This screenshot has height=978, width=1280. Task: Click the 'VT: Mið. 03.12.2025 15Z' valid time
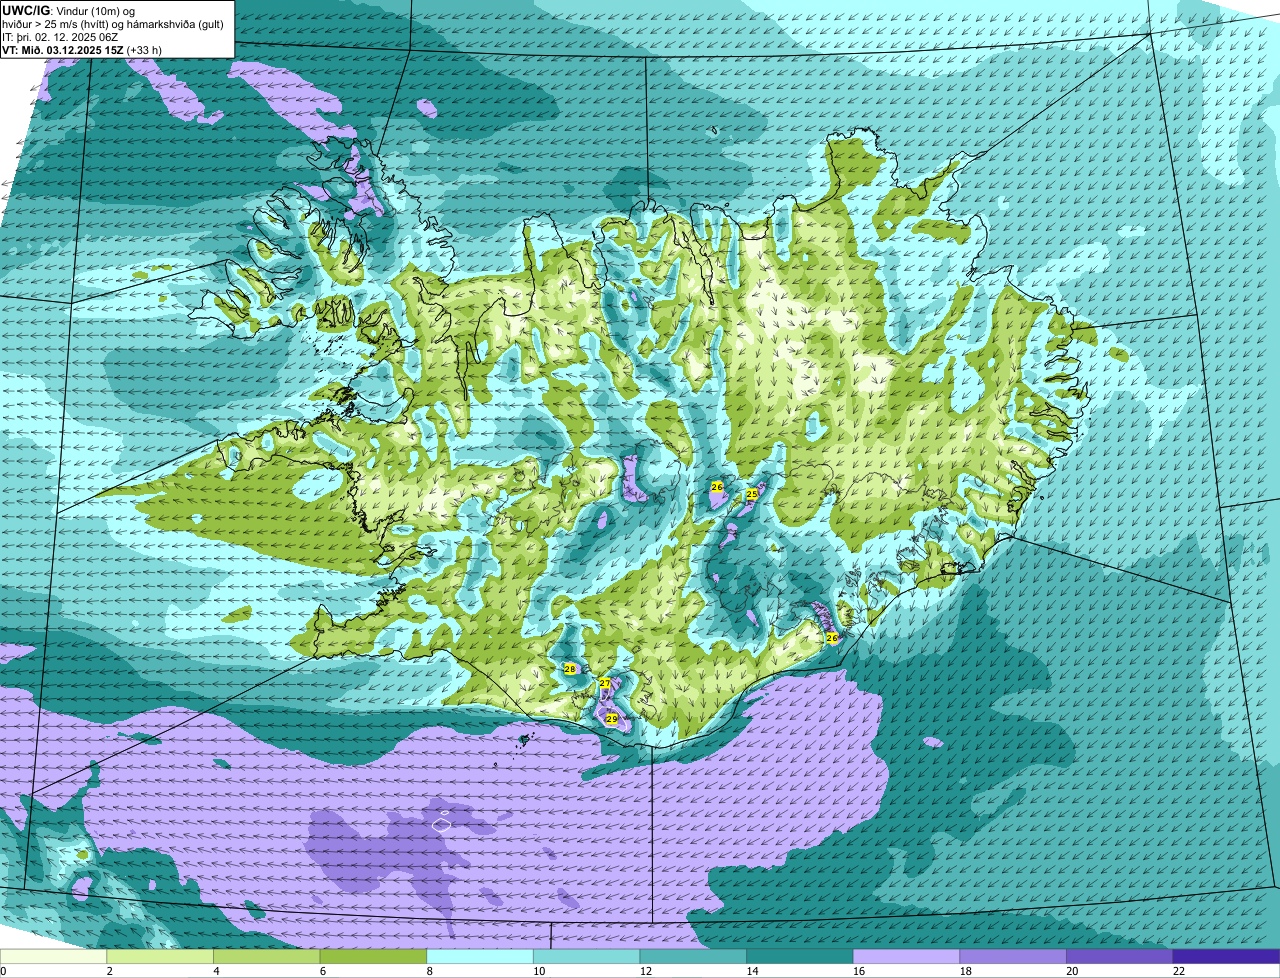[x=63, y=49]
